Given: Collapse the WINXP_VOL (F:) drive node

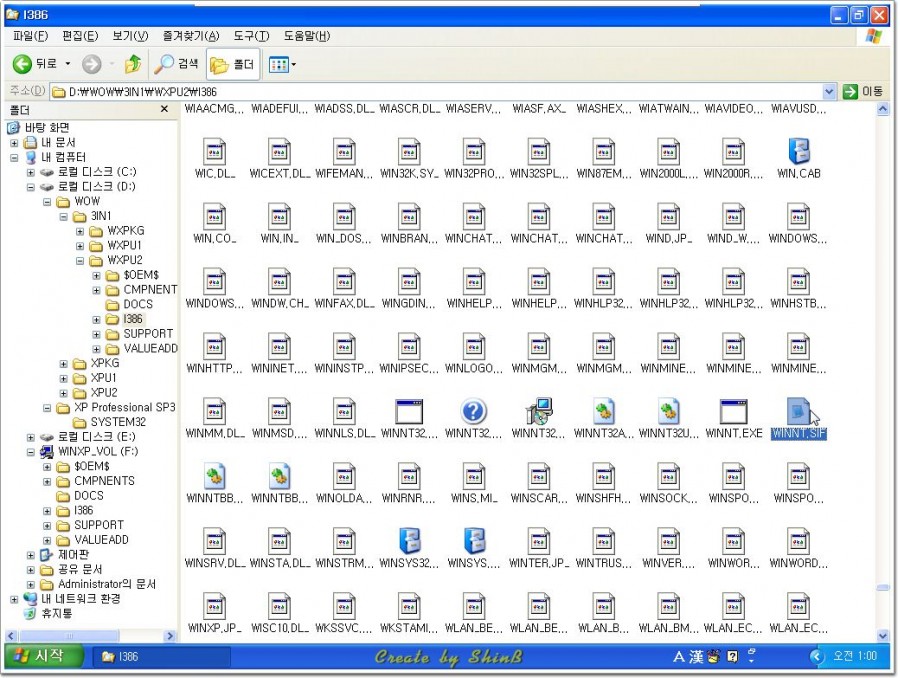Looking at the screenshot, I should point(30,452).
